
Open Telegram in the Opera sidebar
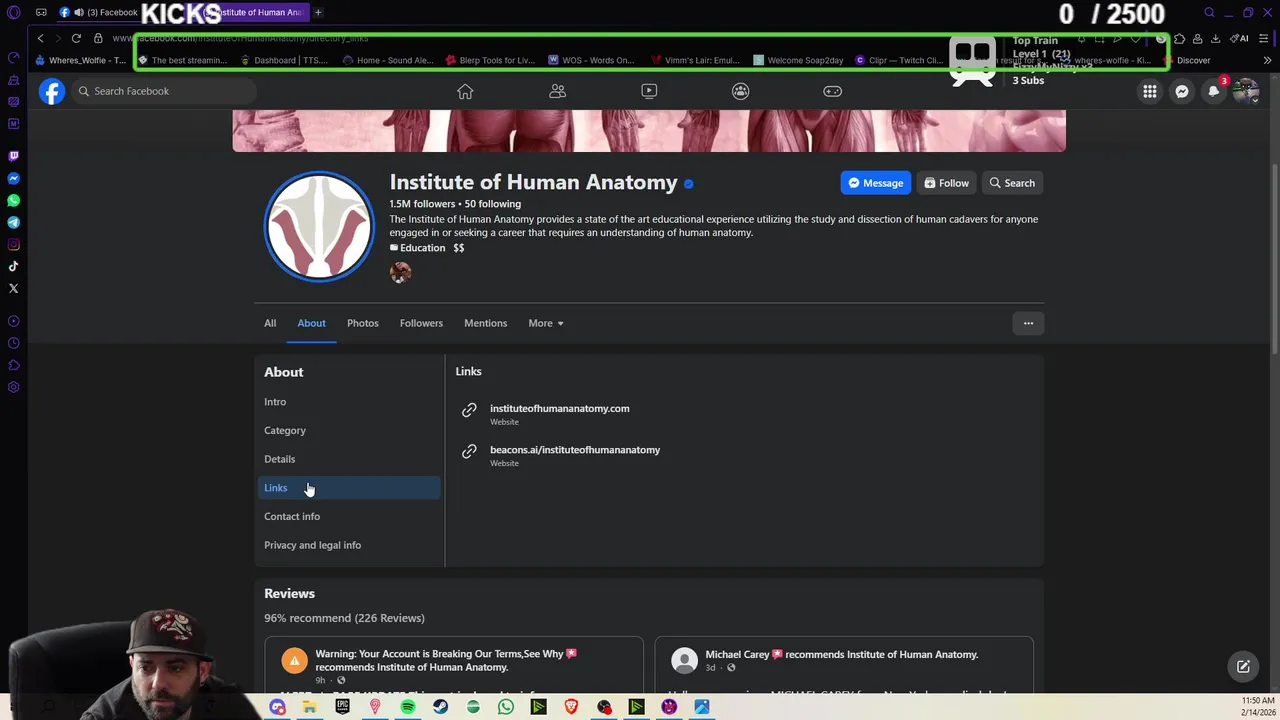pyautogui.click(x=13, y=222)
